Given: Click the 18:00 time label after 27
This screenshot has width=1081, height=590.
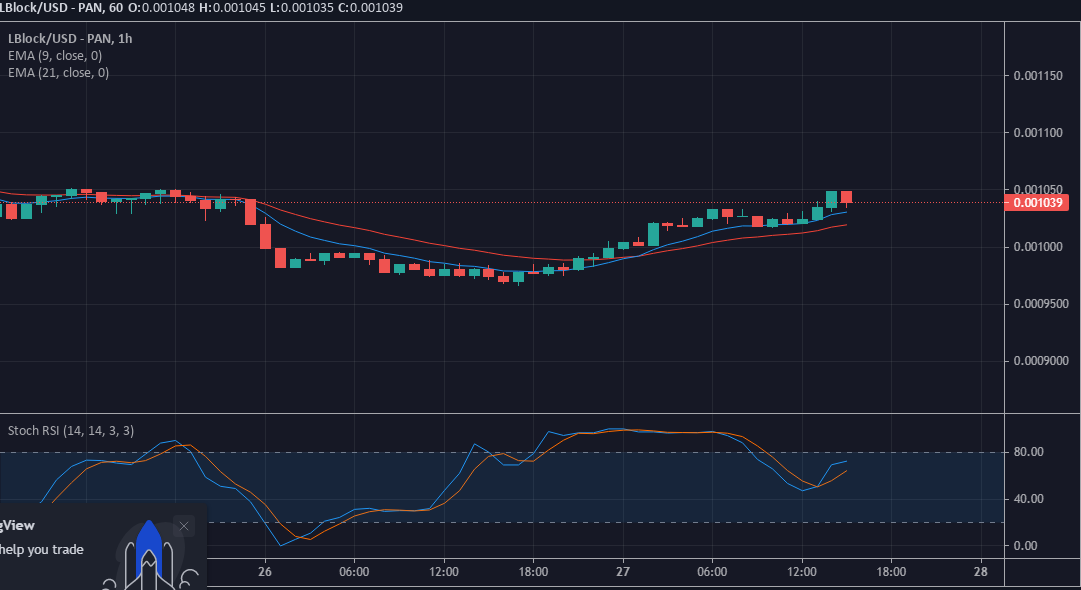Looking at the screenshot, I should 891,571.
